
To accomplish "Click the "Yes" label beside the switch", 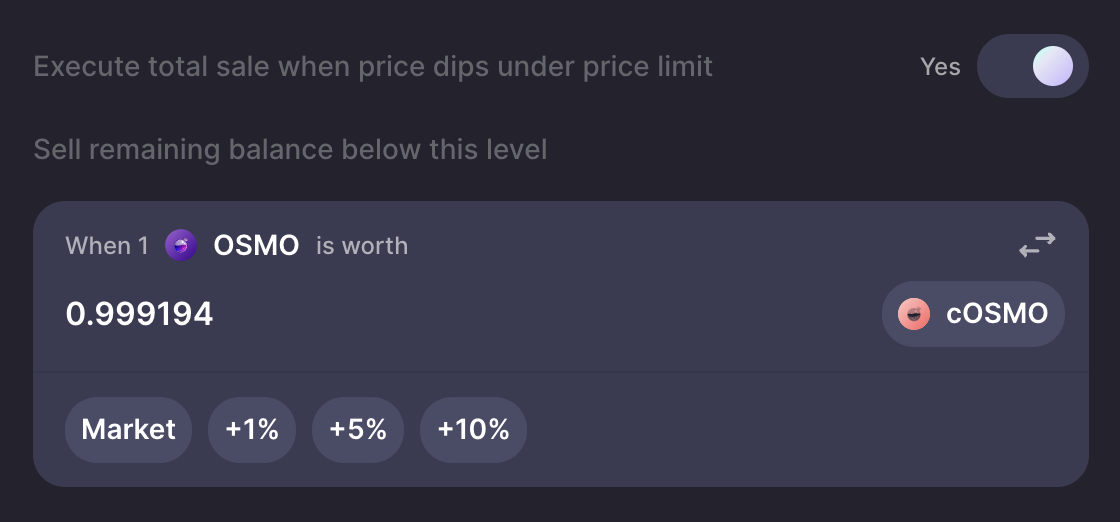I will pos(940,66).
